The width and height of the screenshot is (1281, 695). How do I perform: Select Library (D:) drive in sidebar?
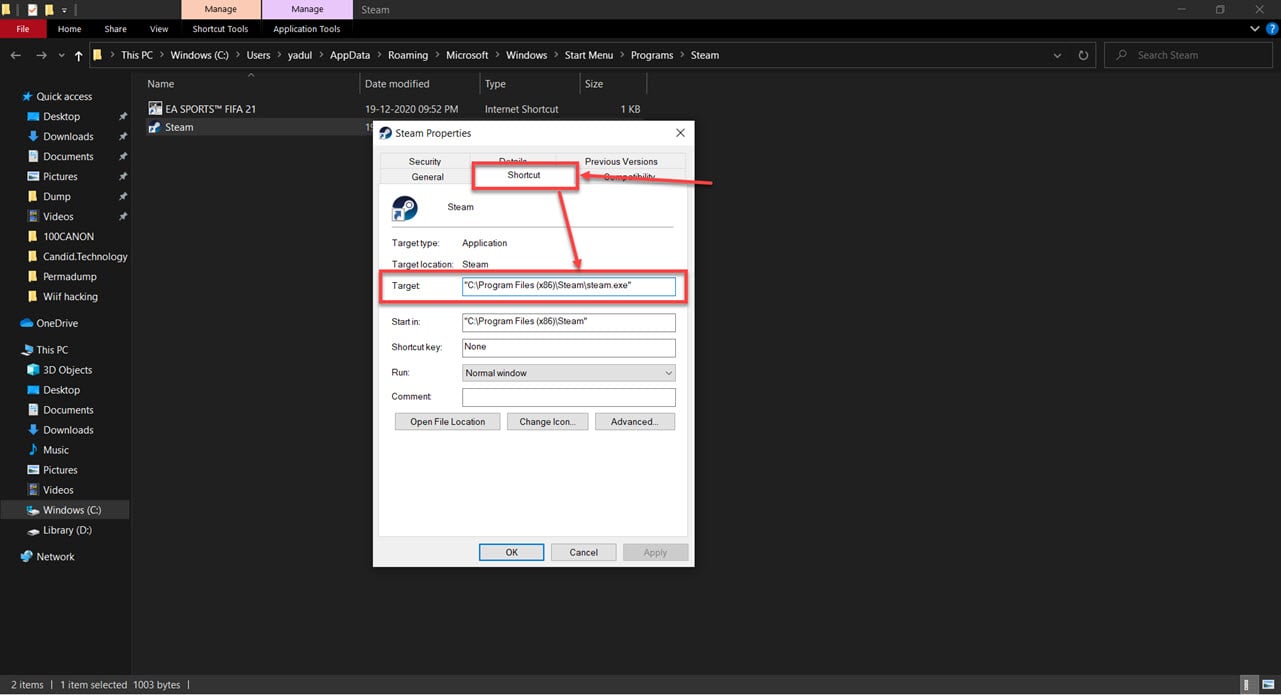(67, 530)
